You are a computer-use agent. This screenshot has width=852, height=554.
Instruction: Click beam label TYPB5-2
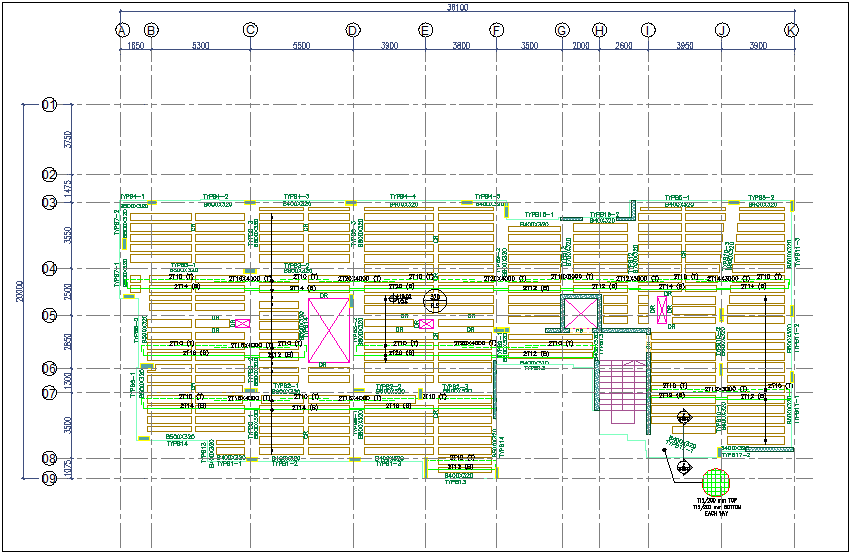761,198
